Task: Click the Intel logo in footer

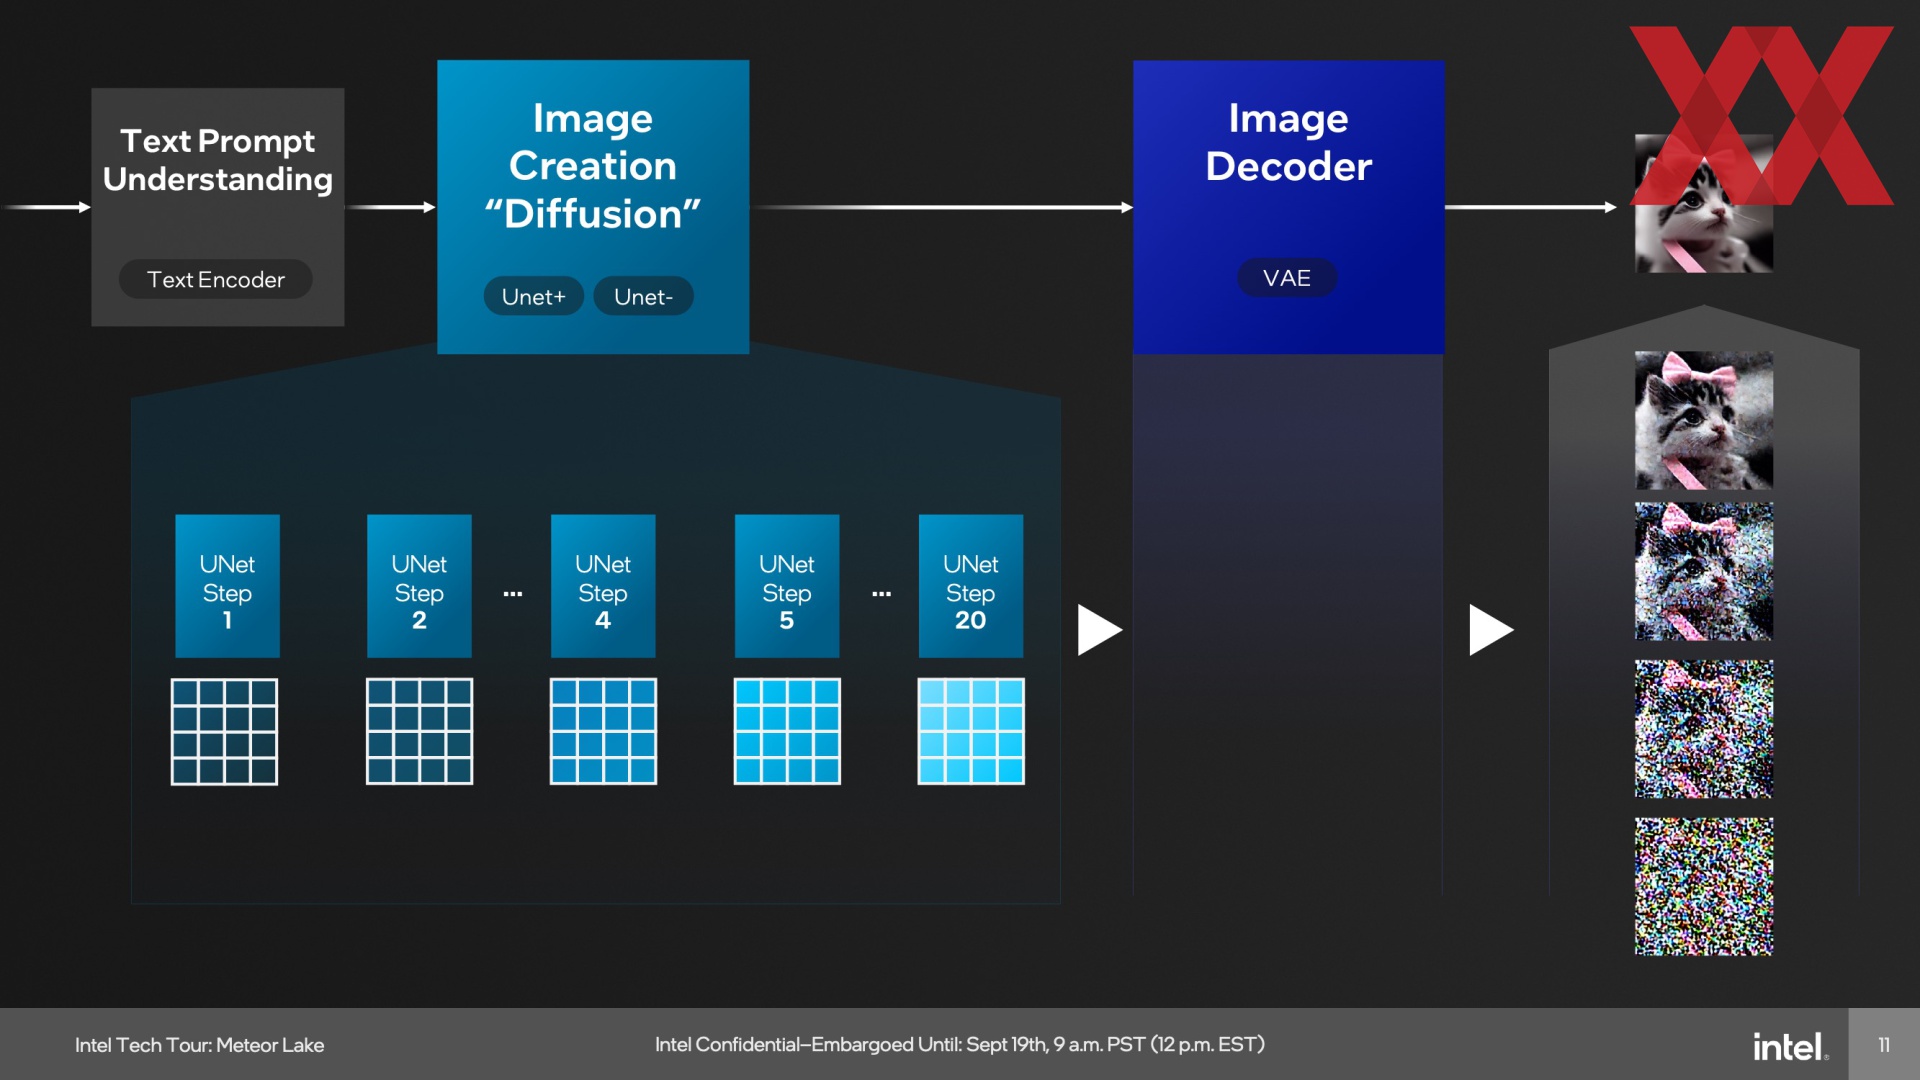Action: [x=1790, y=1046]
